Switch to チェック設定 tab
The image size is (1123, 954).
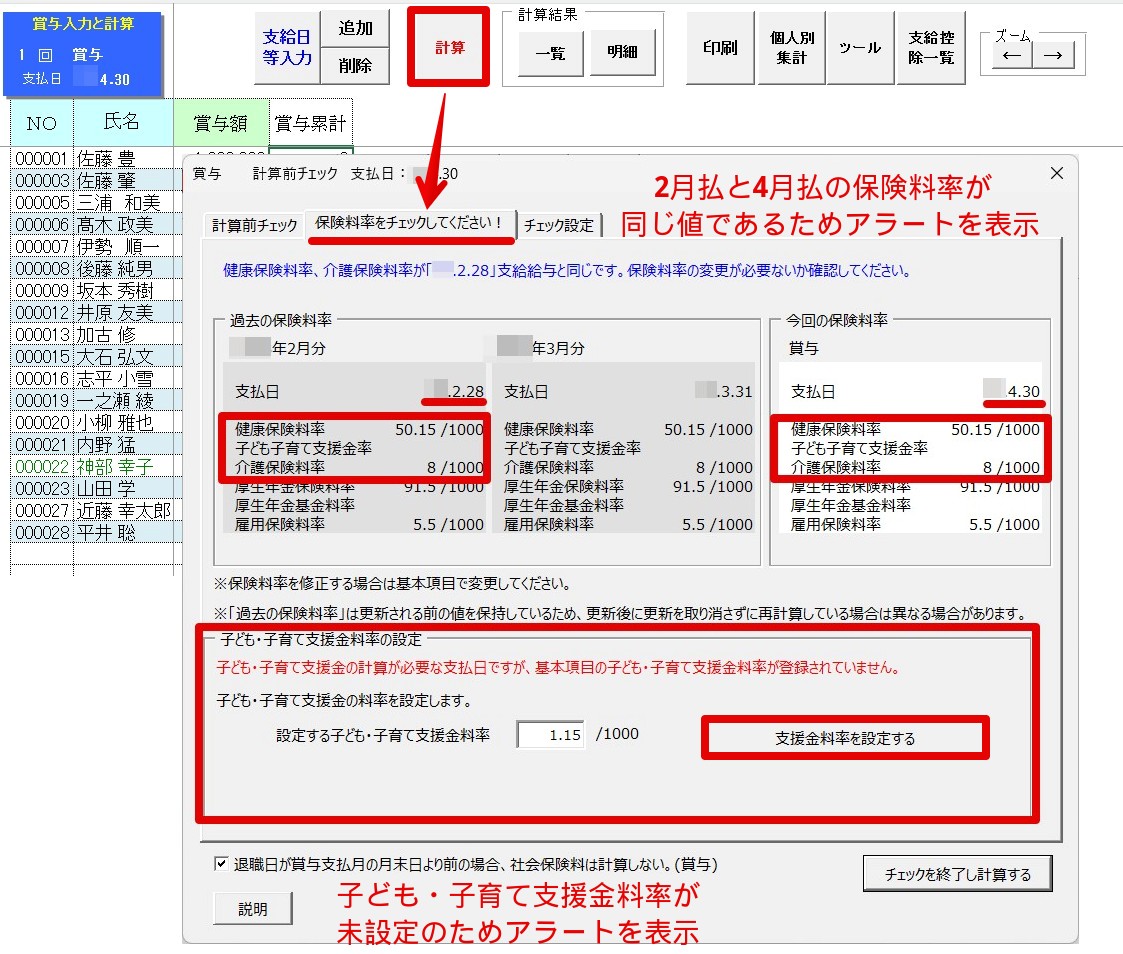[x=559, y=225]
